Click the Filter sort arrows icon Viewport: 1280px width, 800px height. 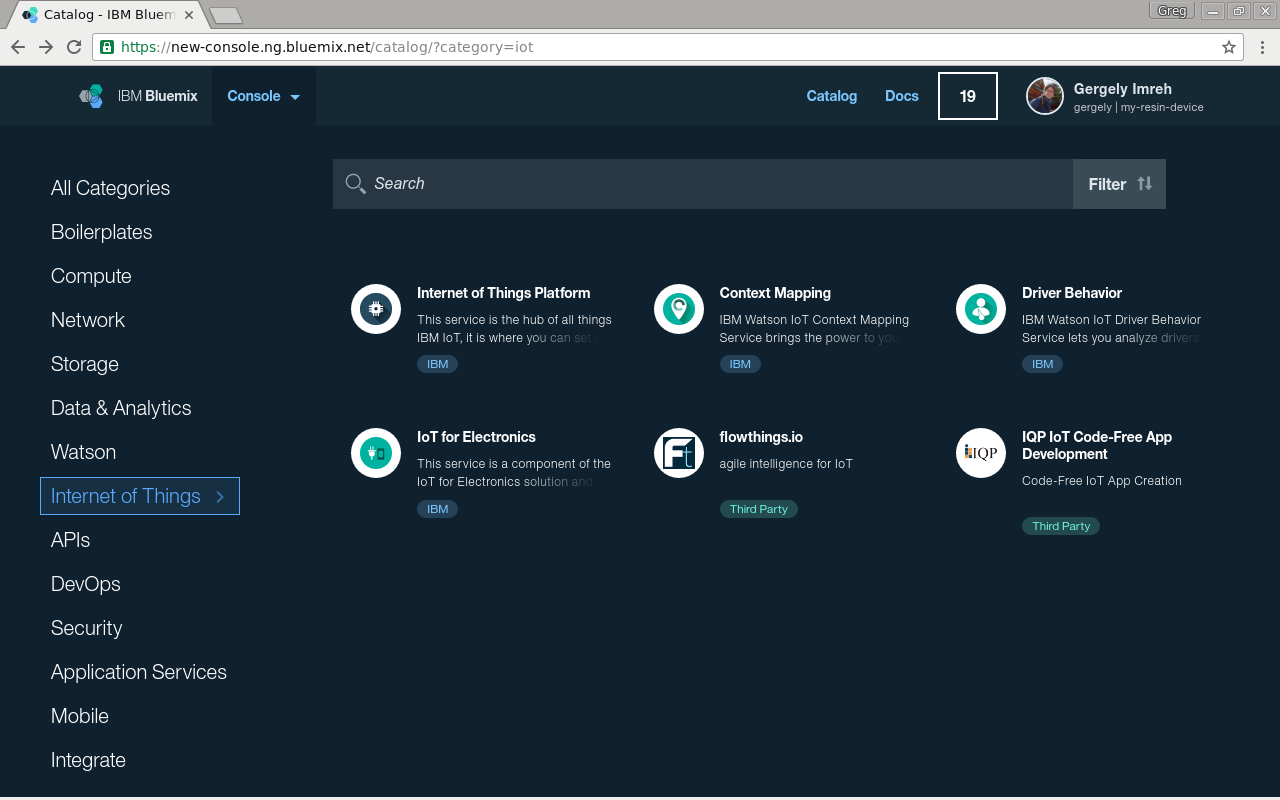point(1145,184)
